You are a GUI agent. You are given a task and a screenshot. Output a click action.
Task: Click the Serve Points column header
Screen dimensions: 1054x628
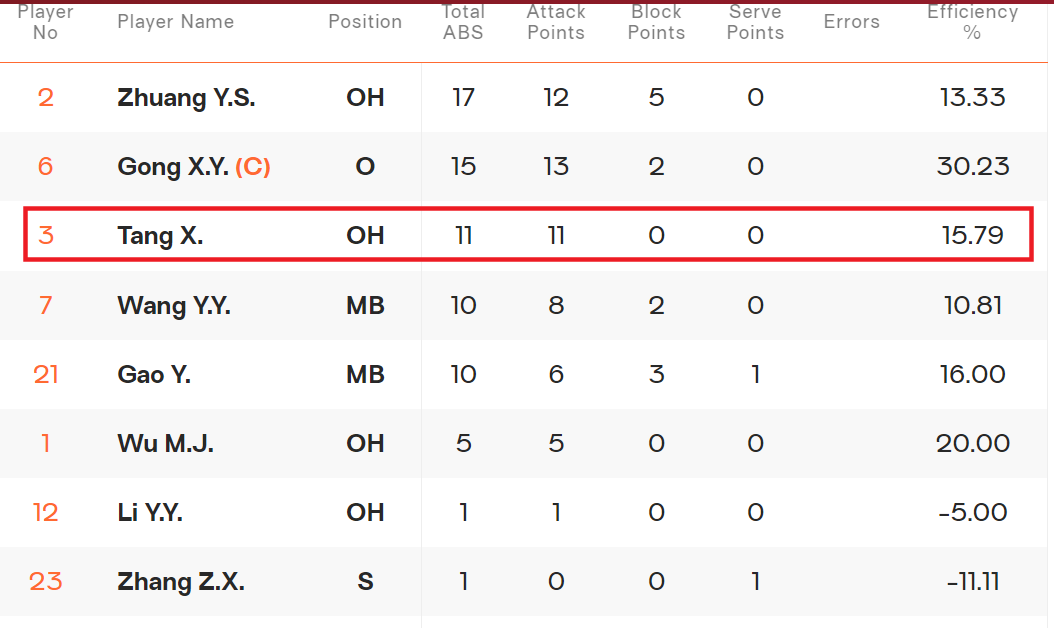tap(755, 22)
